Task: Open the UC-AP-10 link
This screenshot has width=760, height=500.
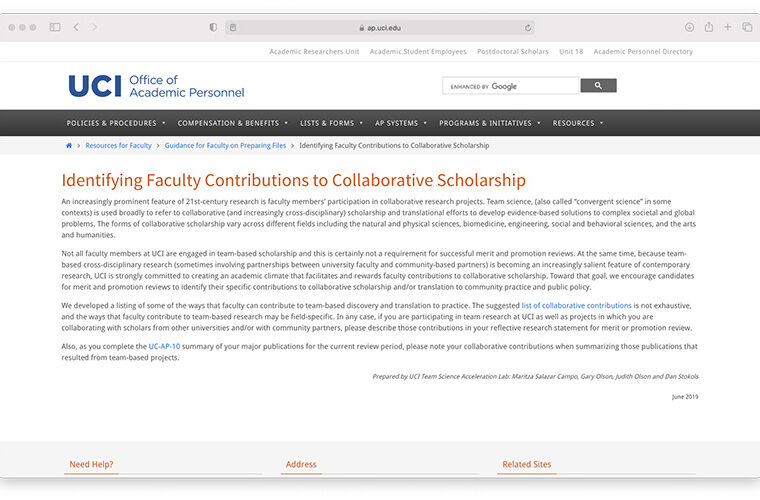Action: [165, 346]
